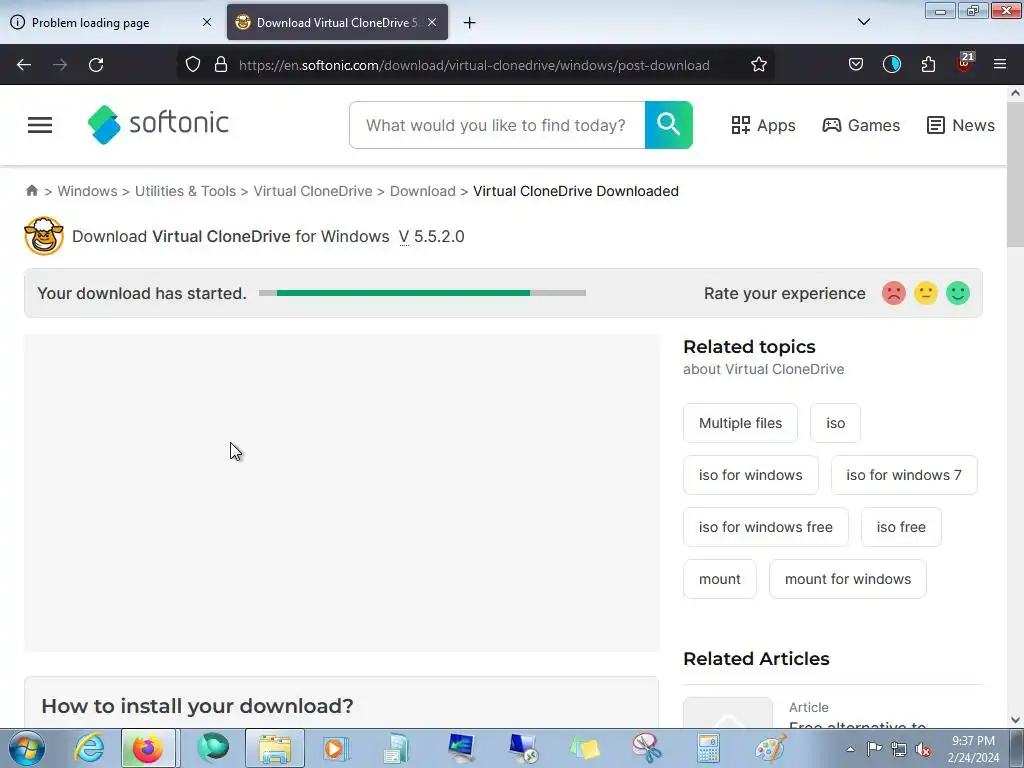
Task: Select the Multiple files topic tag
Action: (740, 423)
